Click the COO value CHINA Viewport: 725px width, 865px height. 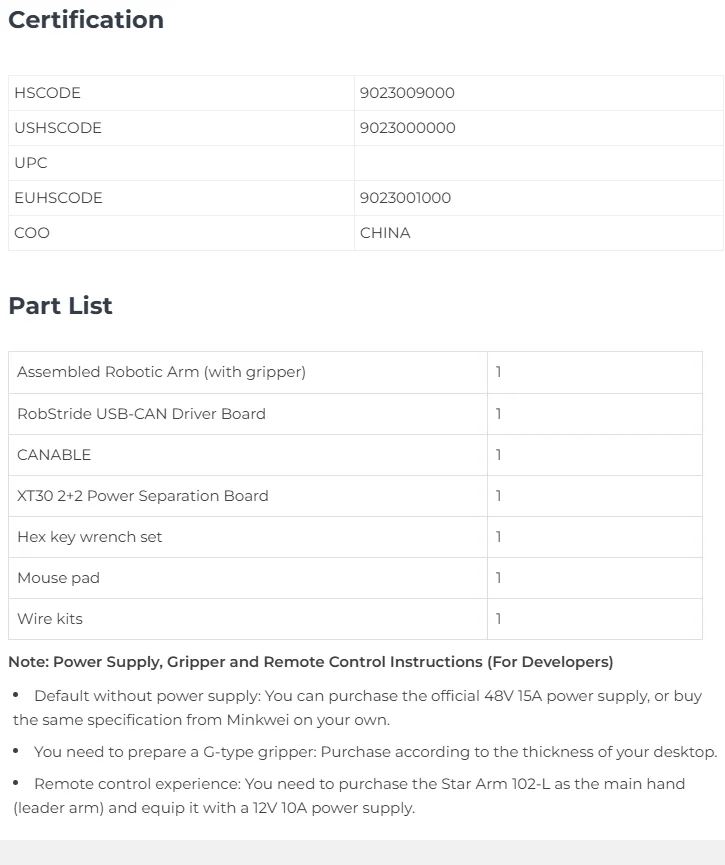tap(385, 233)
